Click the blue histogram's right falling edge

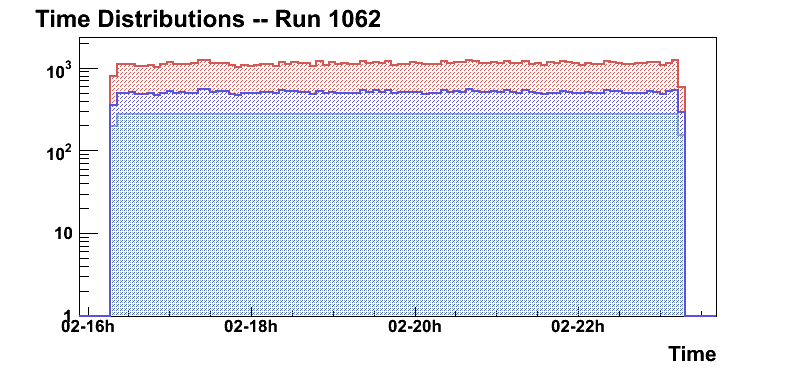(685, 213)
